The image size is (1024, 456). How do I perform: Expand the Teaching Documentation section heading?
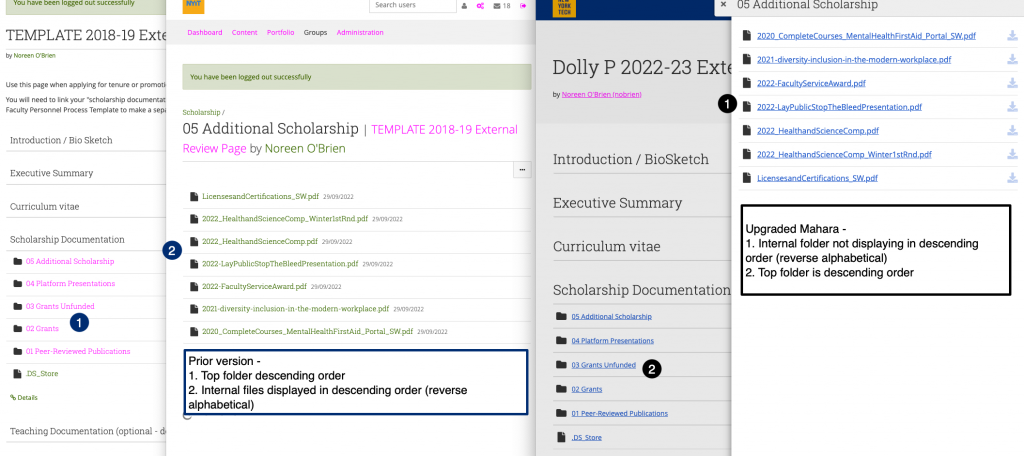click(x=80, y=431)
